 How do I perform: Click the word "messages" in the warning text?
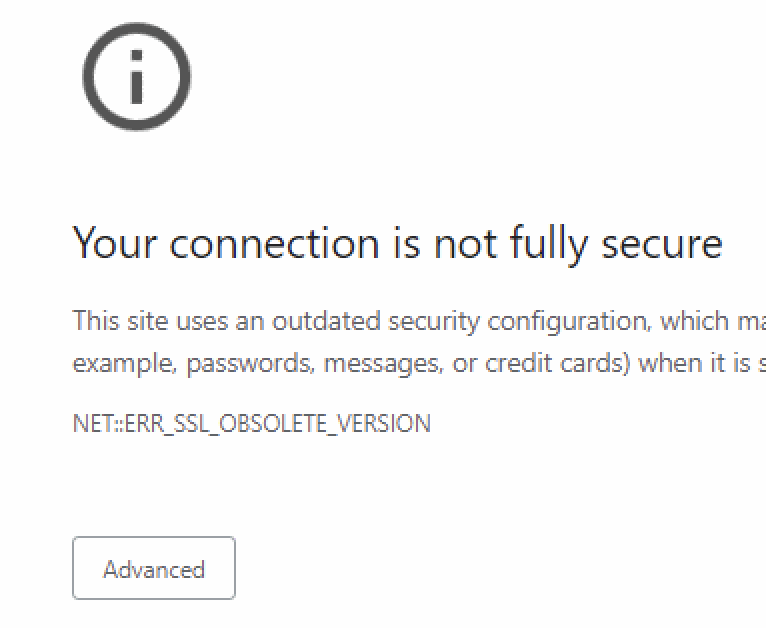click(x=383, y=364)
